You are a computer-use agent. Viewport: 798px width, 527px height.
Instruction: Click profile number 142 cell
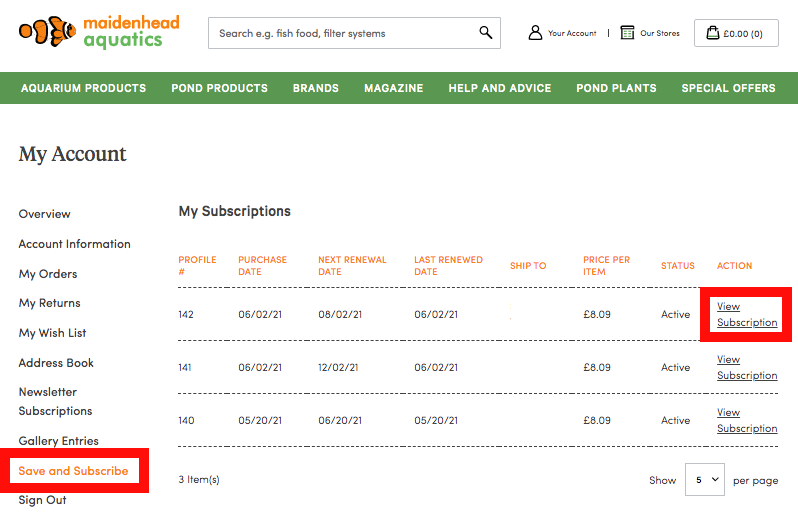pos(186,314)
